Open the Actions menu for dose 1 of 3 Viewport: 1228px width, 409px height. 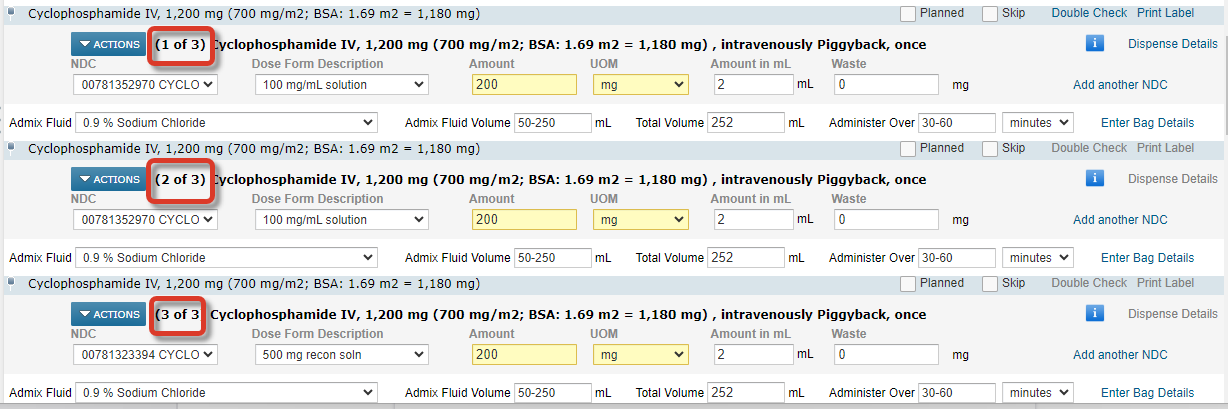click(108, 44)
